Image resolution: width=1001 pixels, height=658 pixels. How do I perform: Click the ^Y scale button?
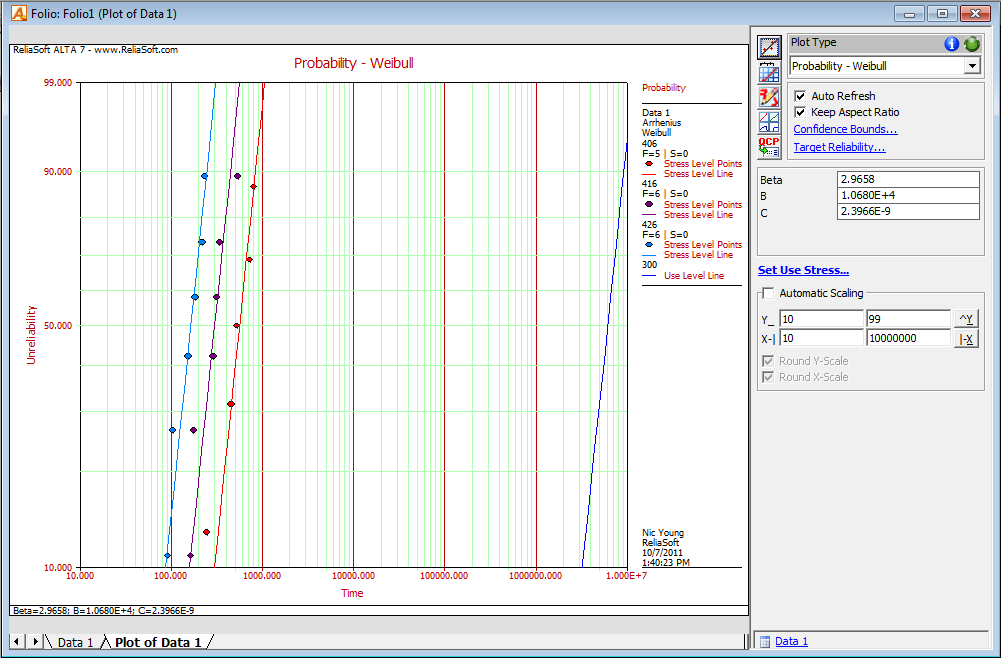[966, 319]
